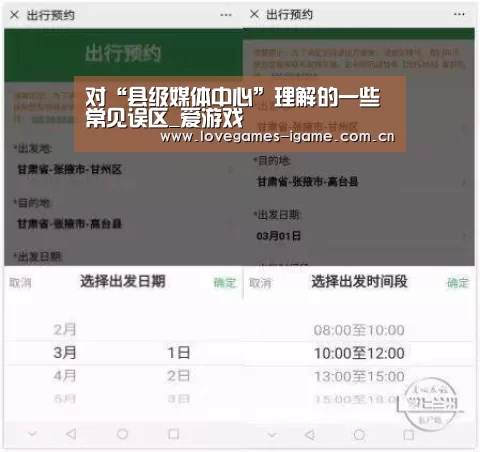Image resolution: width=480 pixels, height=452 pixels.
Task: Tap the right phone's hide-navigation chevron
Action: coord(272,435)
